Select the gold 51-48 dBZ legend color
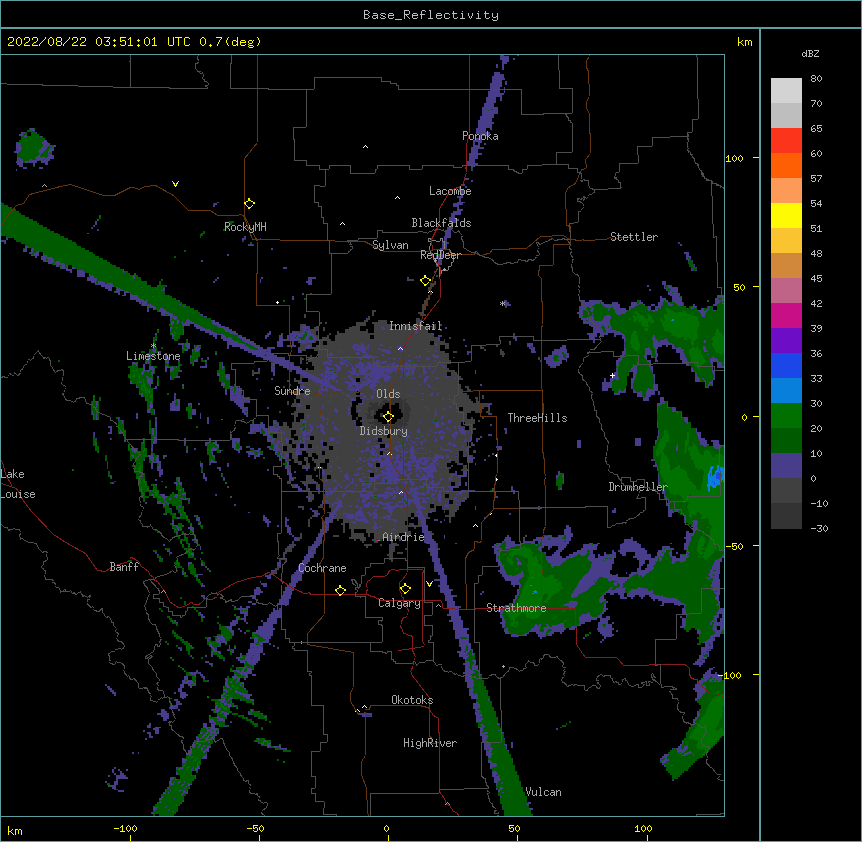 coord(786,240)
